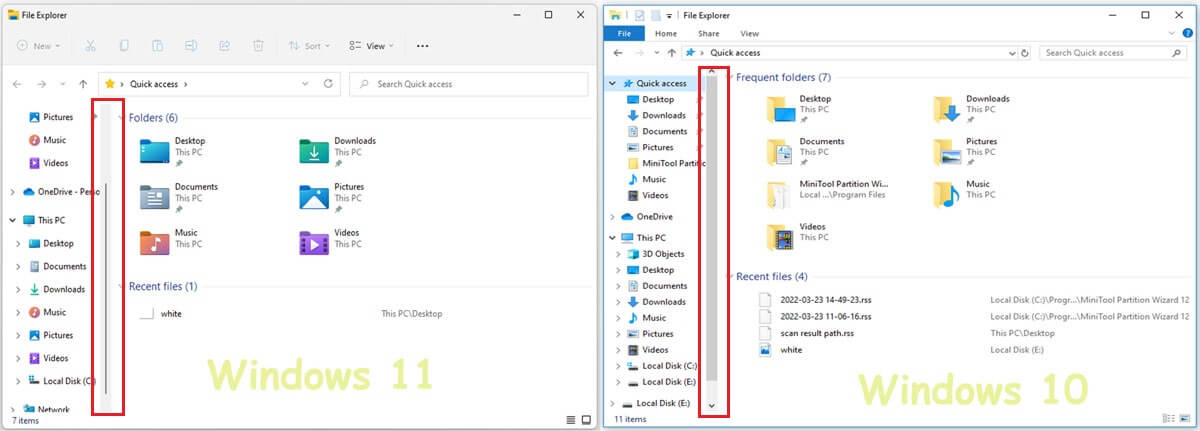Image resolution: width=1200 pixels, height=431 pixels.
Task: Open the Videos folder in Windows 11 Folders section
Action: coord(330,242)
